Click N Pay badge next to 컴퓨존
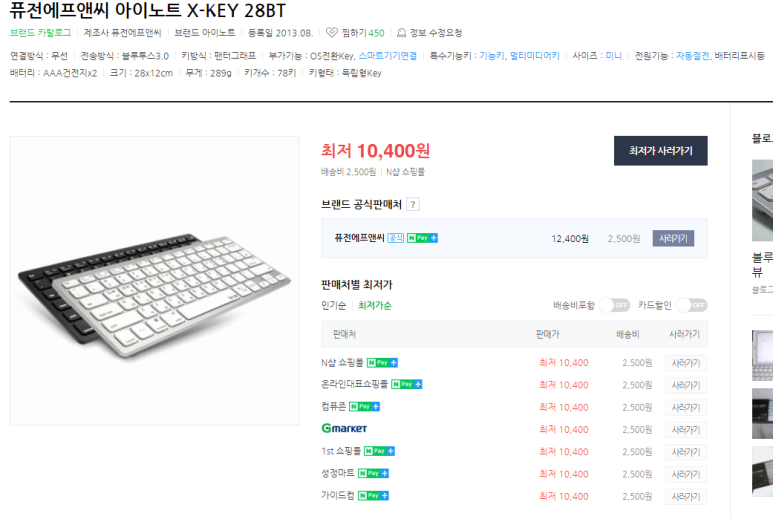 pos(364,407)
